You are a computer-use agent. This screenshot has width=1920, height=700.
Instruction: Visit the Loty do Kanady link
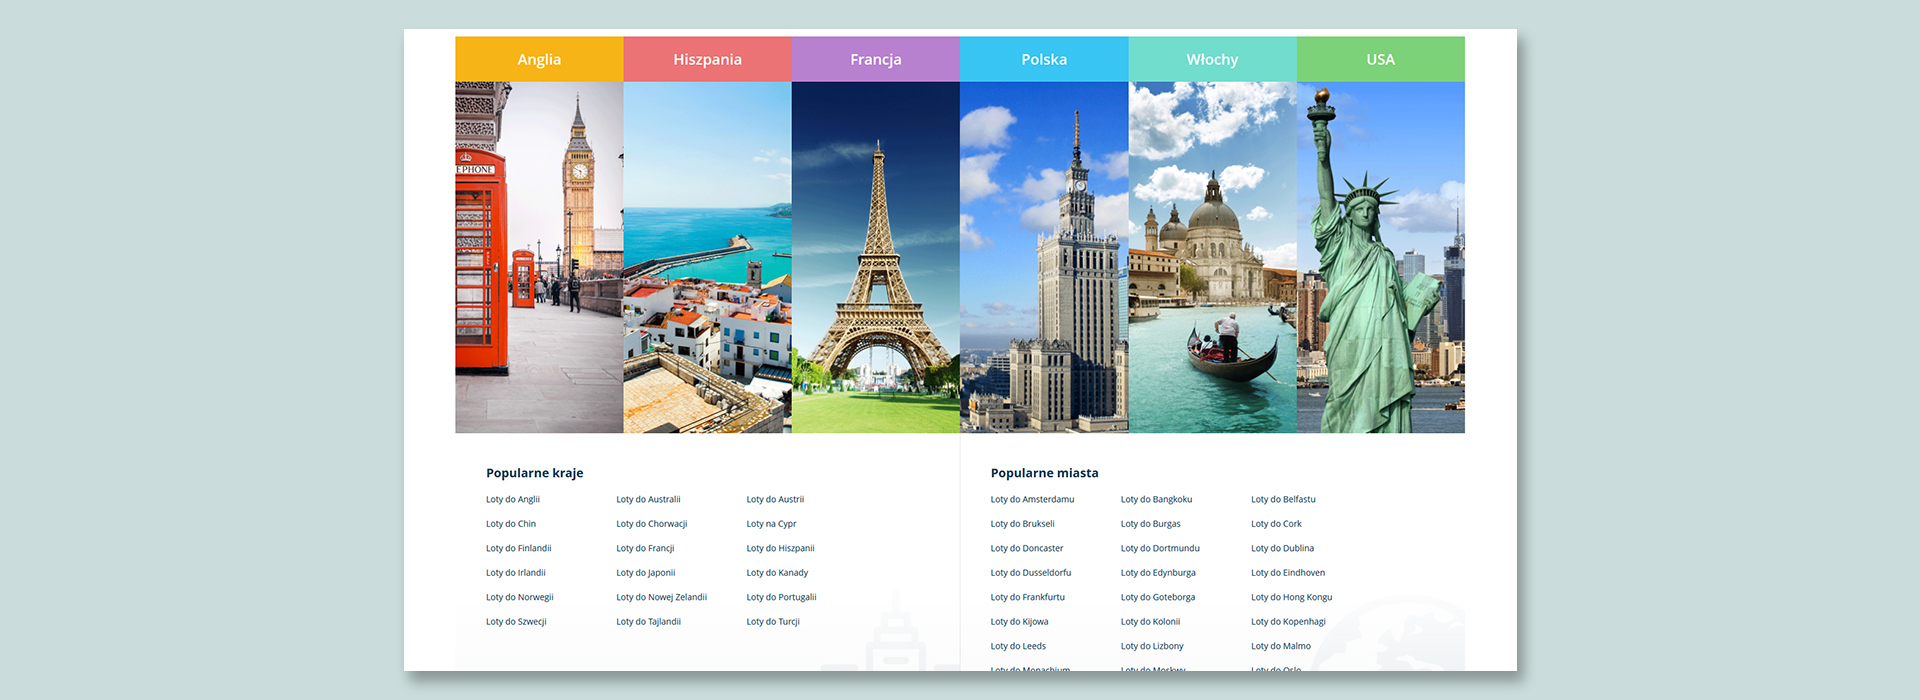tap(777, 573)
